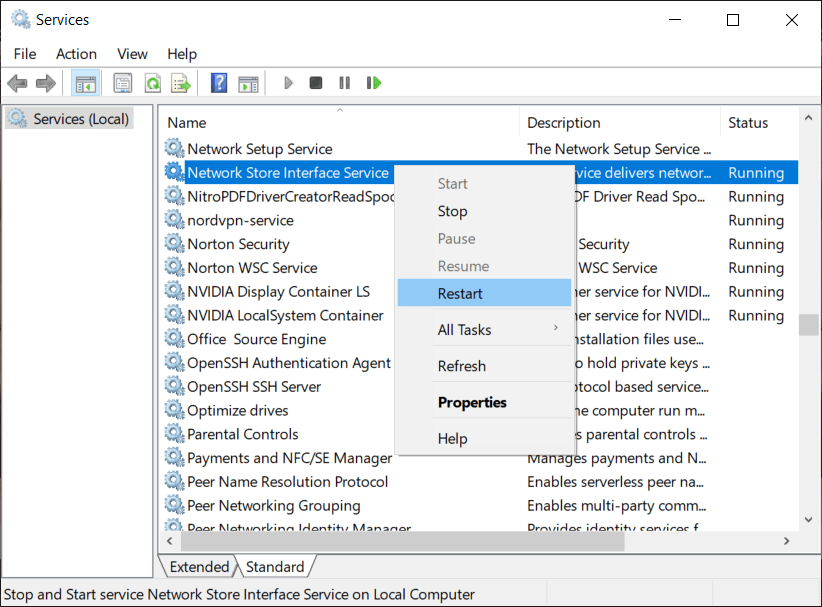Switch to the Standard tab
This screenshot has width=822, height=607.
(275, 566)
